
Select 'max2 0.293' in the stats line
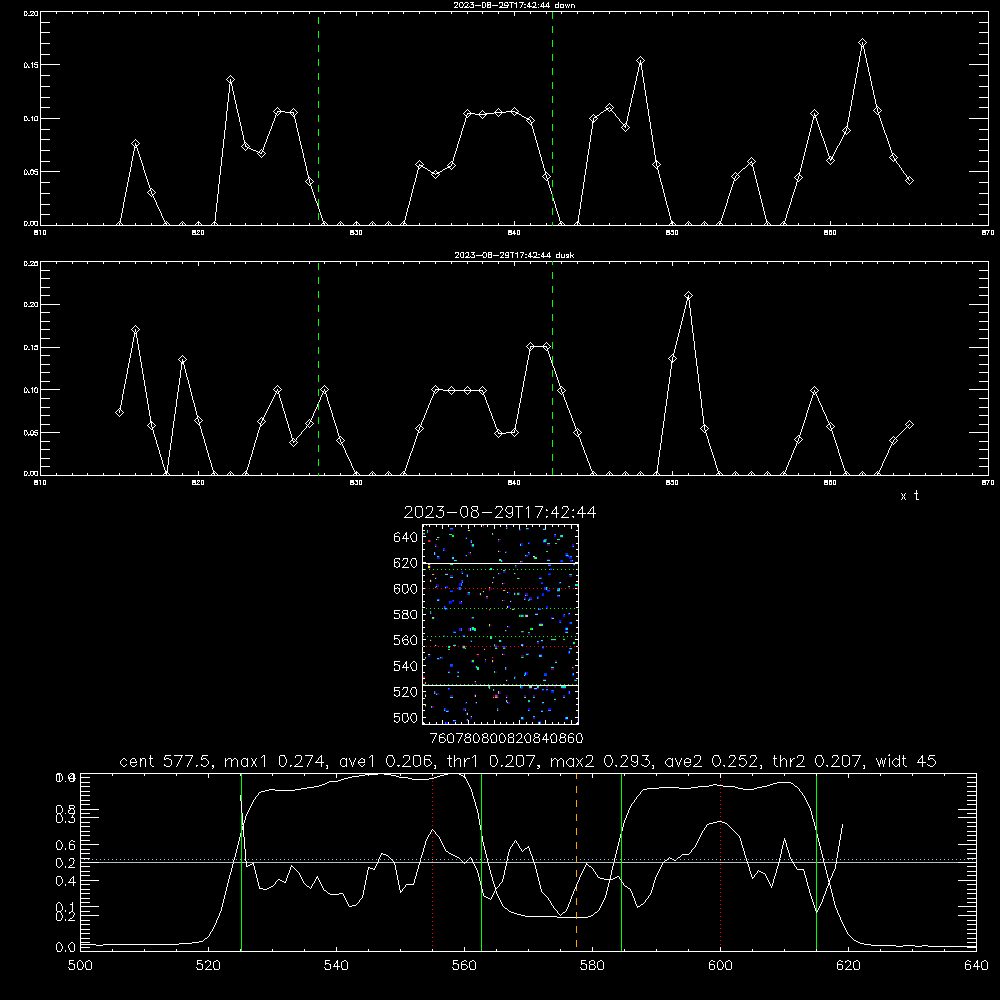[x=598, y=761]
